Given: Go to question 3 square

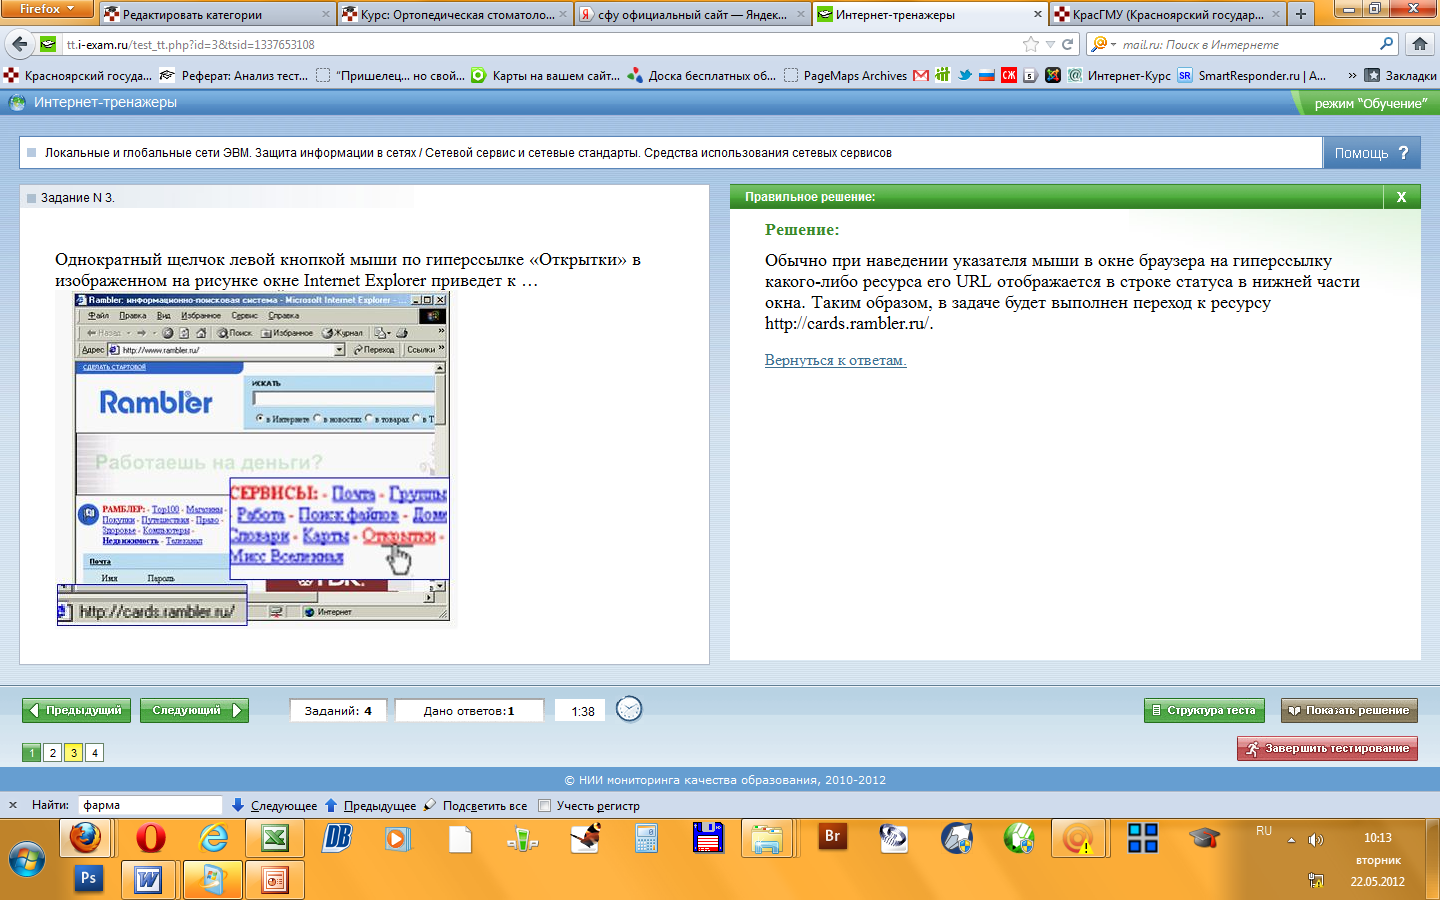Looking at the screenshot, I should 73,753.
